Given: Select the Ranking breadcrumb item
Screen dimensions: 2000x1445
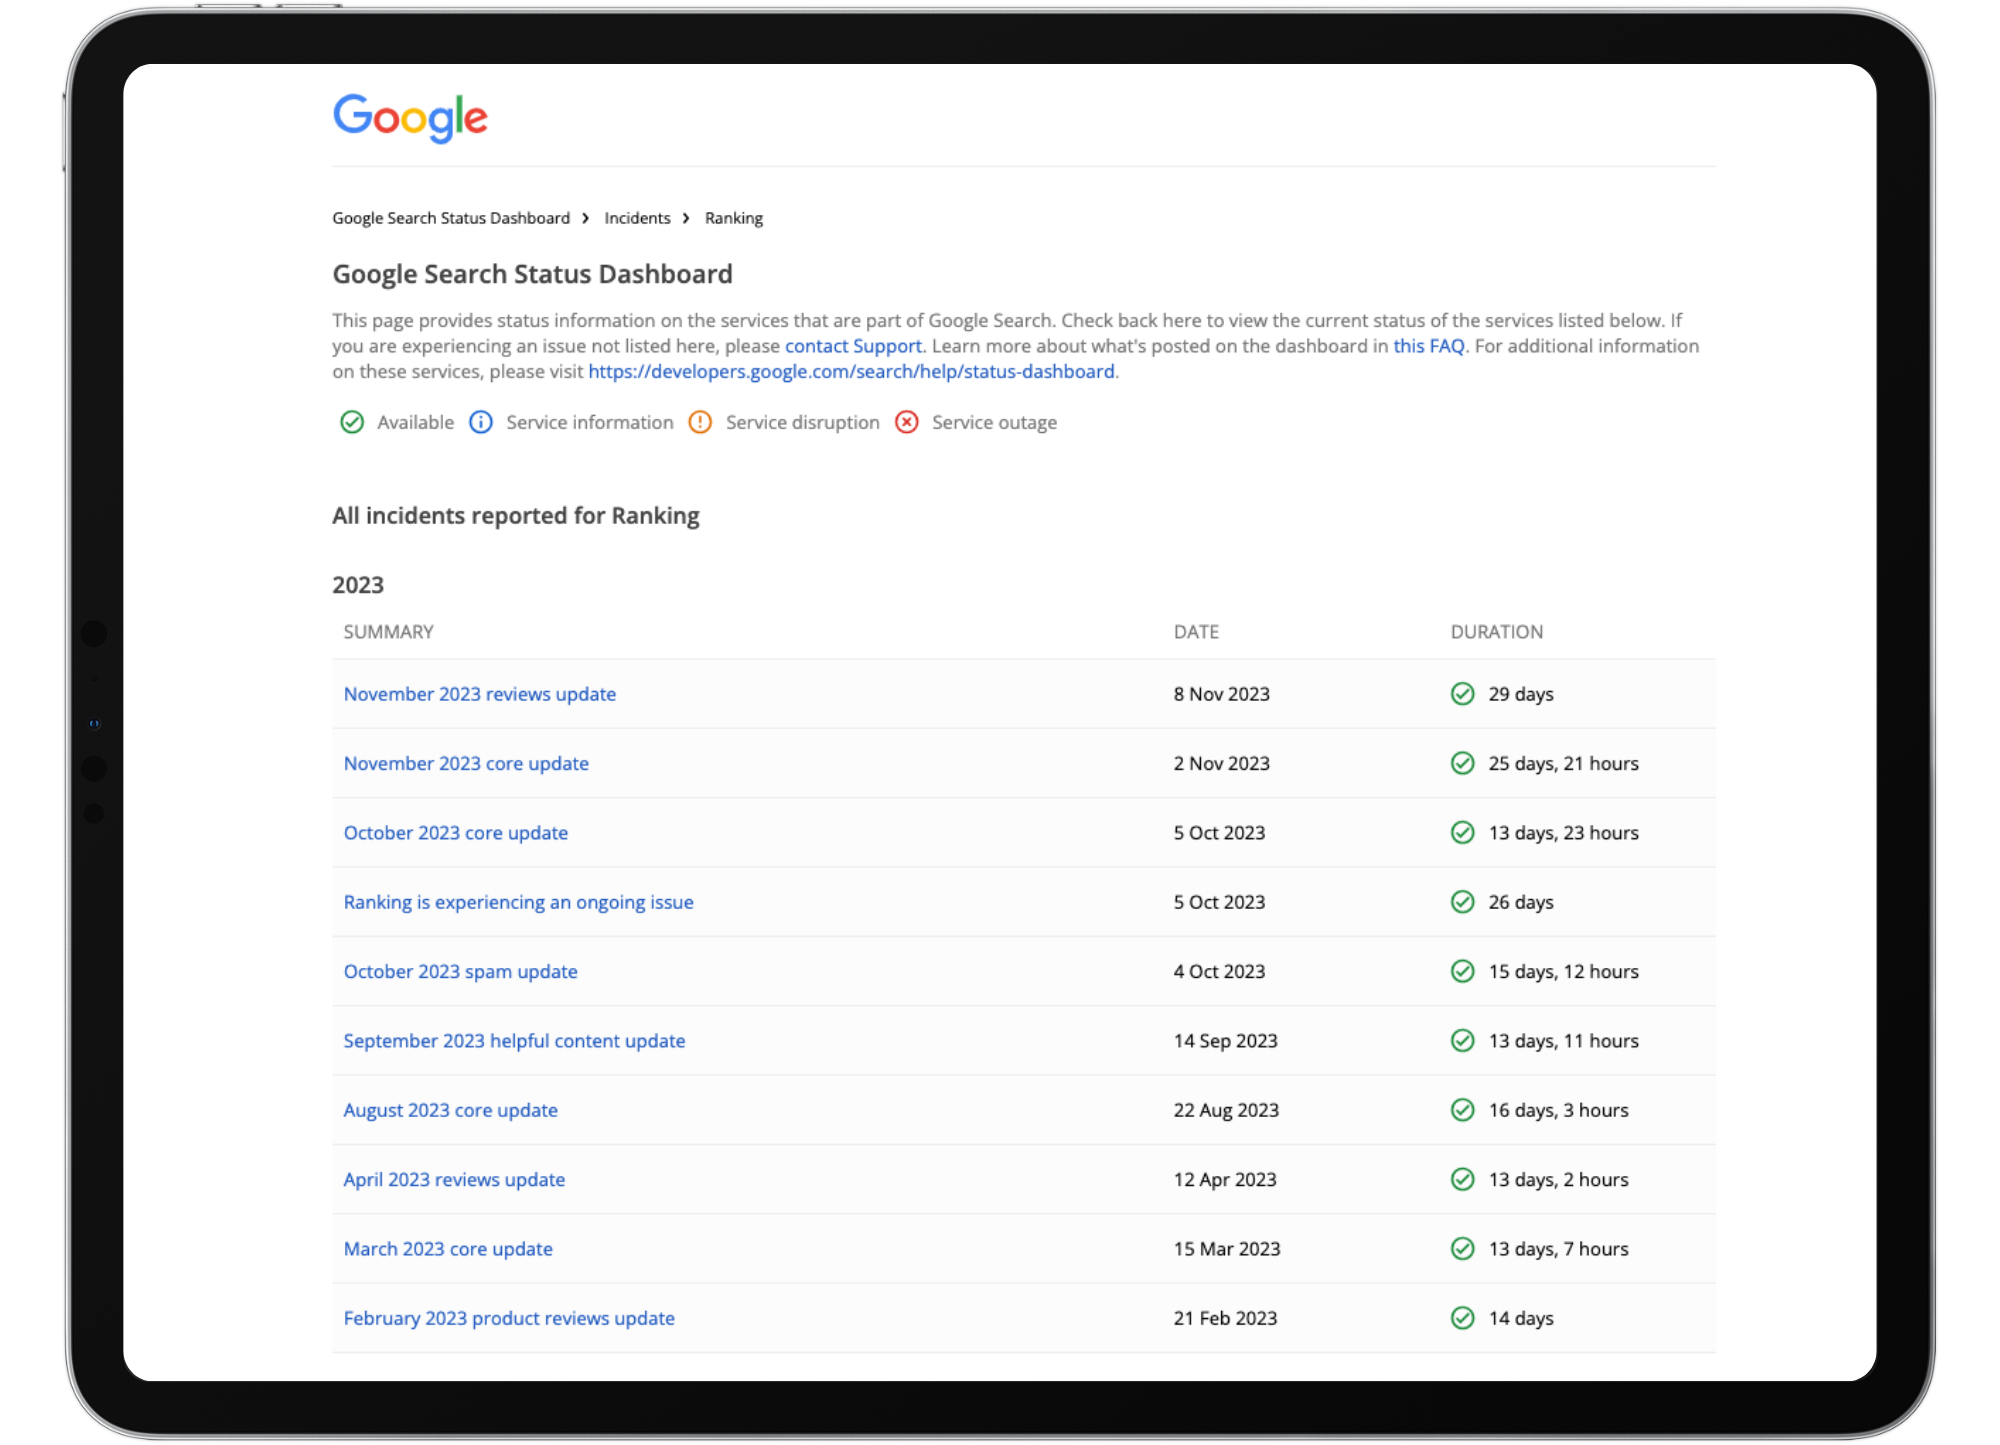Looking at the screenshot, I should coord(734,218).
